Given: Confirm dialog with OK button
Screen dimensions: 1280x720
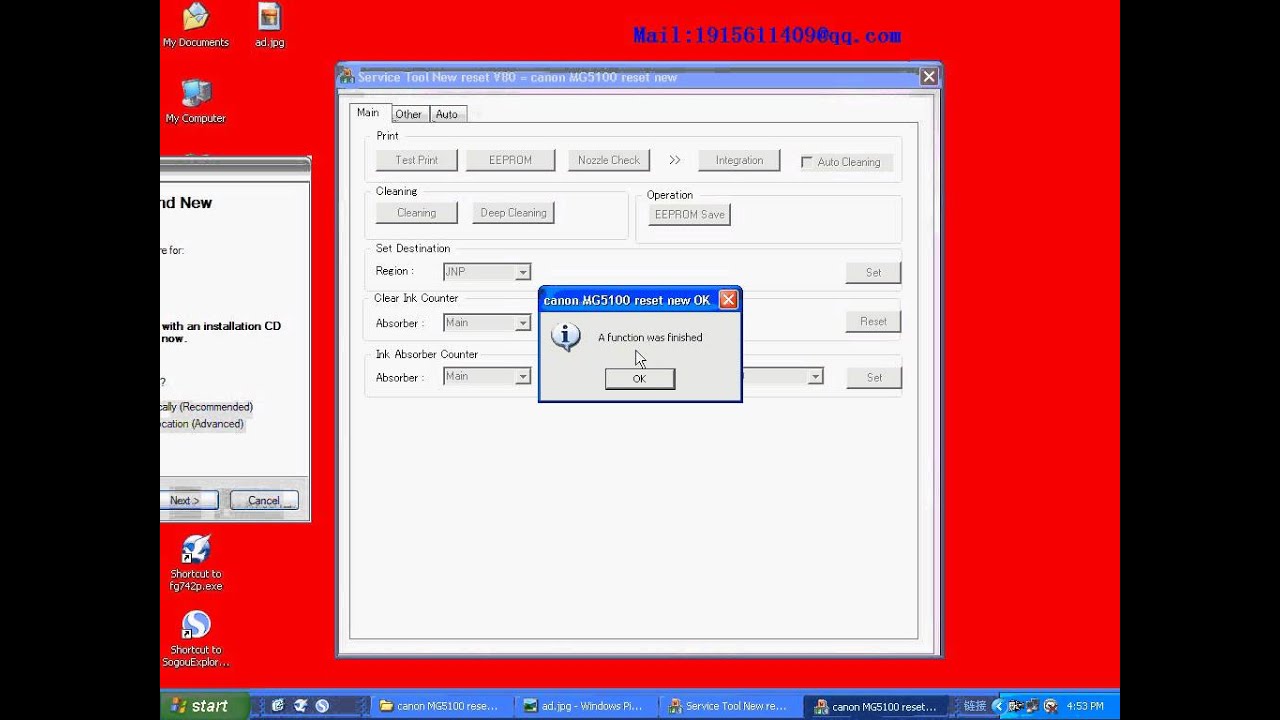Looking at the screenshot, I should (x=640, y=378).
